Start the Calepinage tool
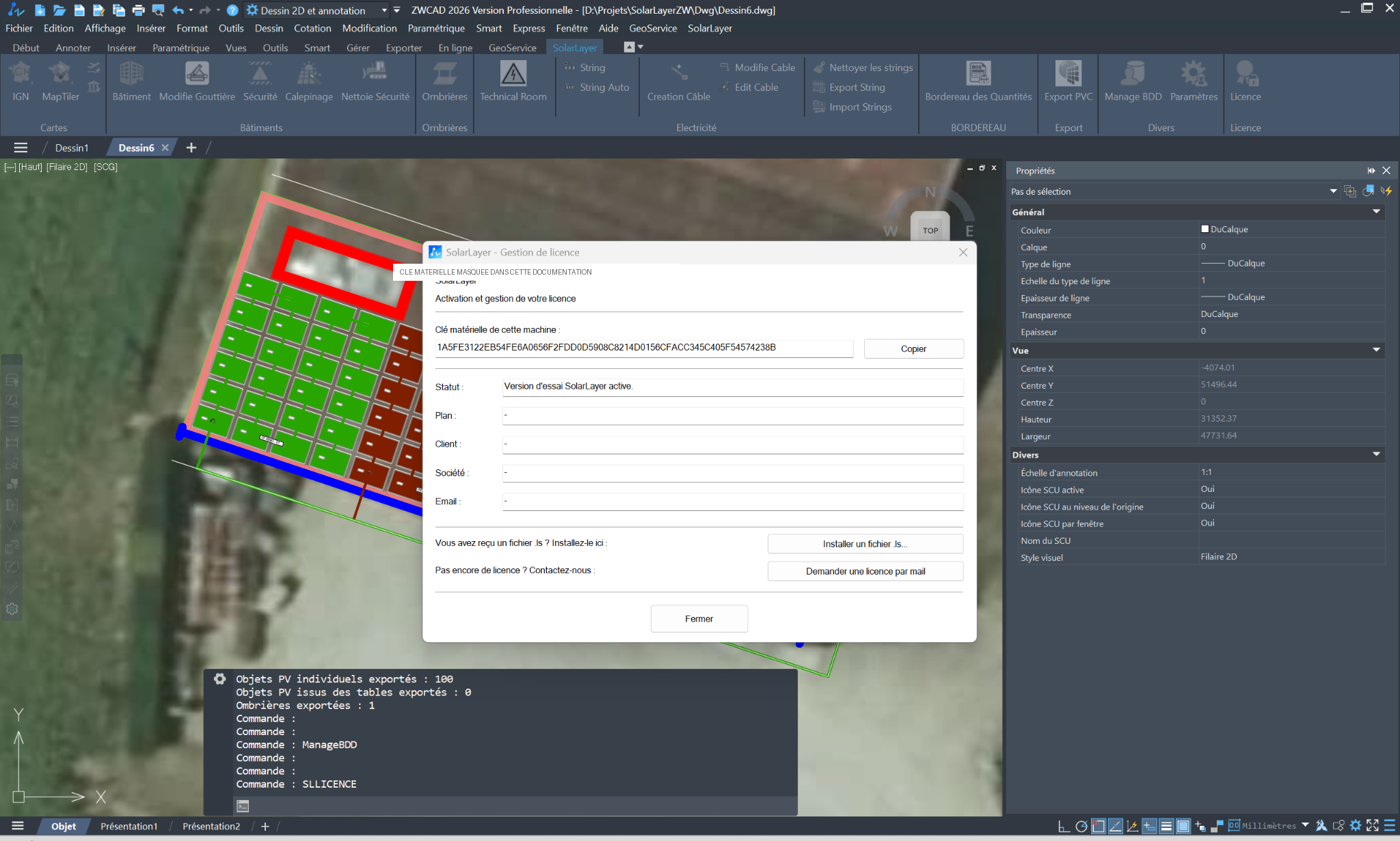Screen dimensions: 1400x841 309,81
